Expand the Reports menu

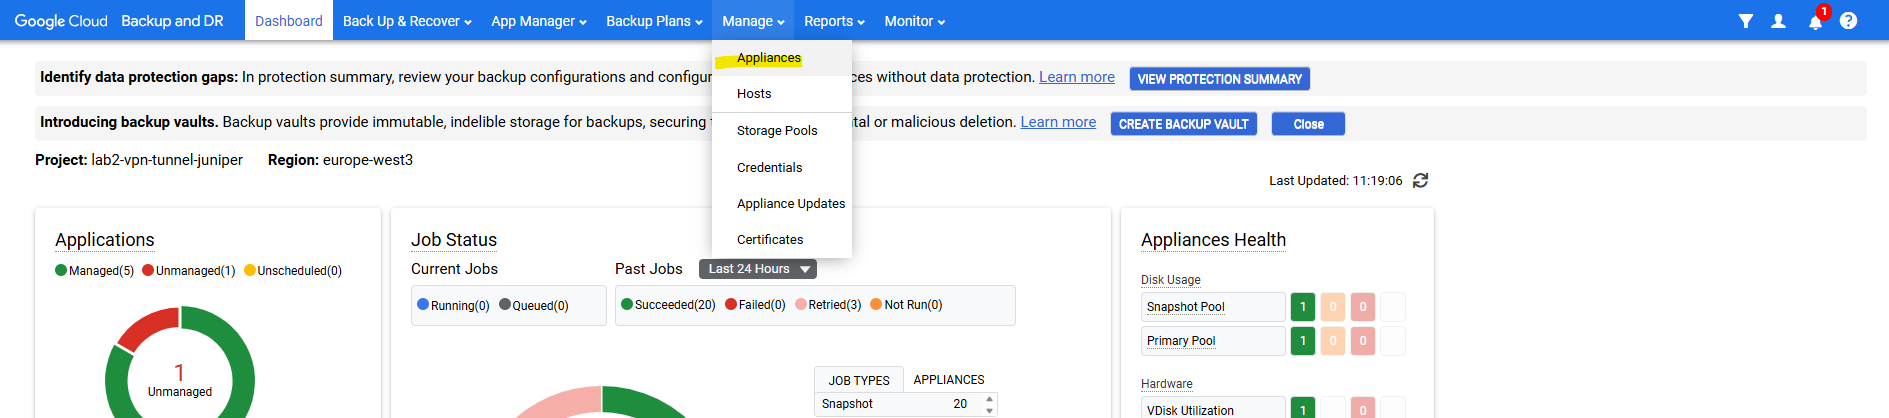(834, 21)
